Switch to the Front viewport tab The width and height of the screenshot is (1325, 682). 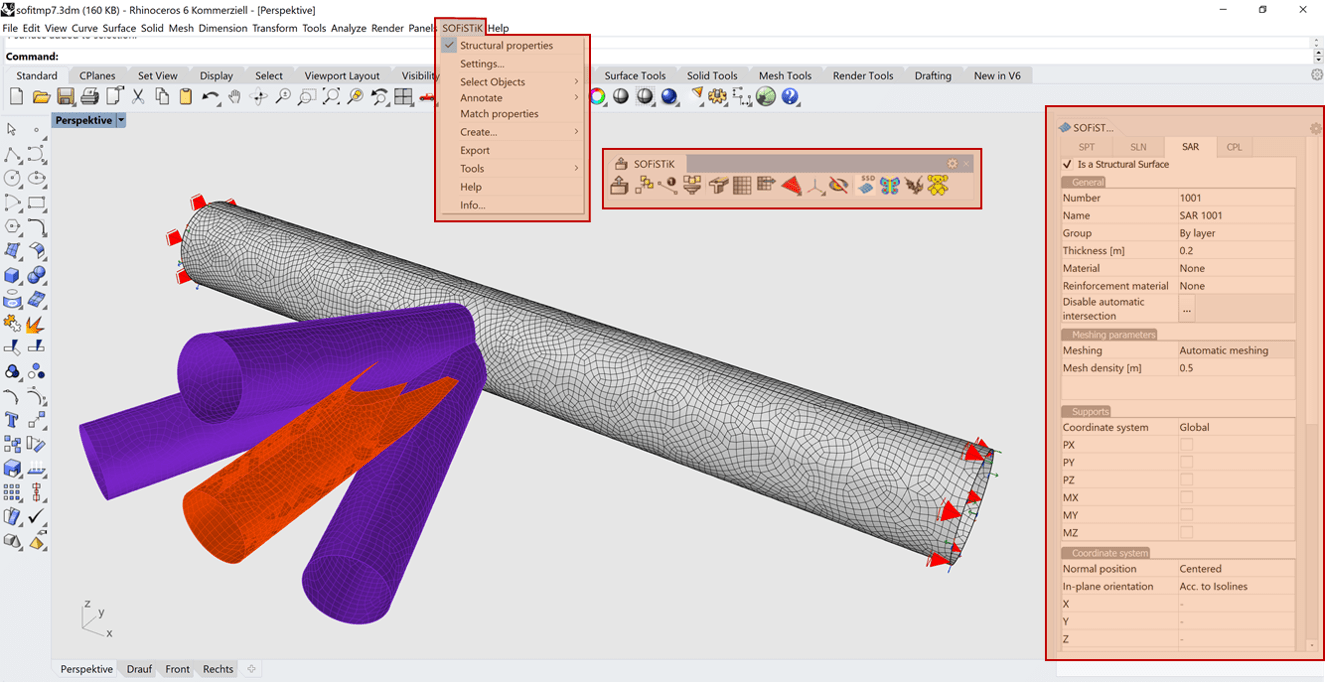(177, 669)
